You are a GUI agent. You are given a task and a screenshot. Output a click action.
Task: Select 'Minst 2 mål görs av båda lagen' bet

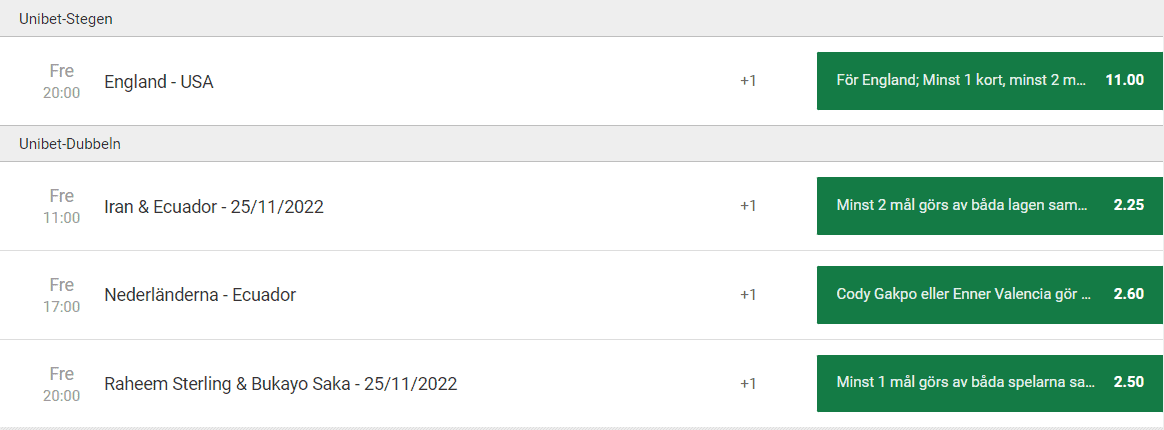click(x=960, y=206)
